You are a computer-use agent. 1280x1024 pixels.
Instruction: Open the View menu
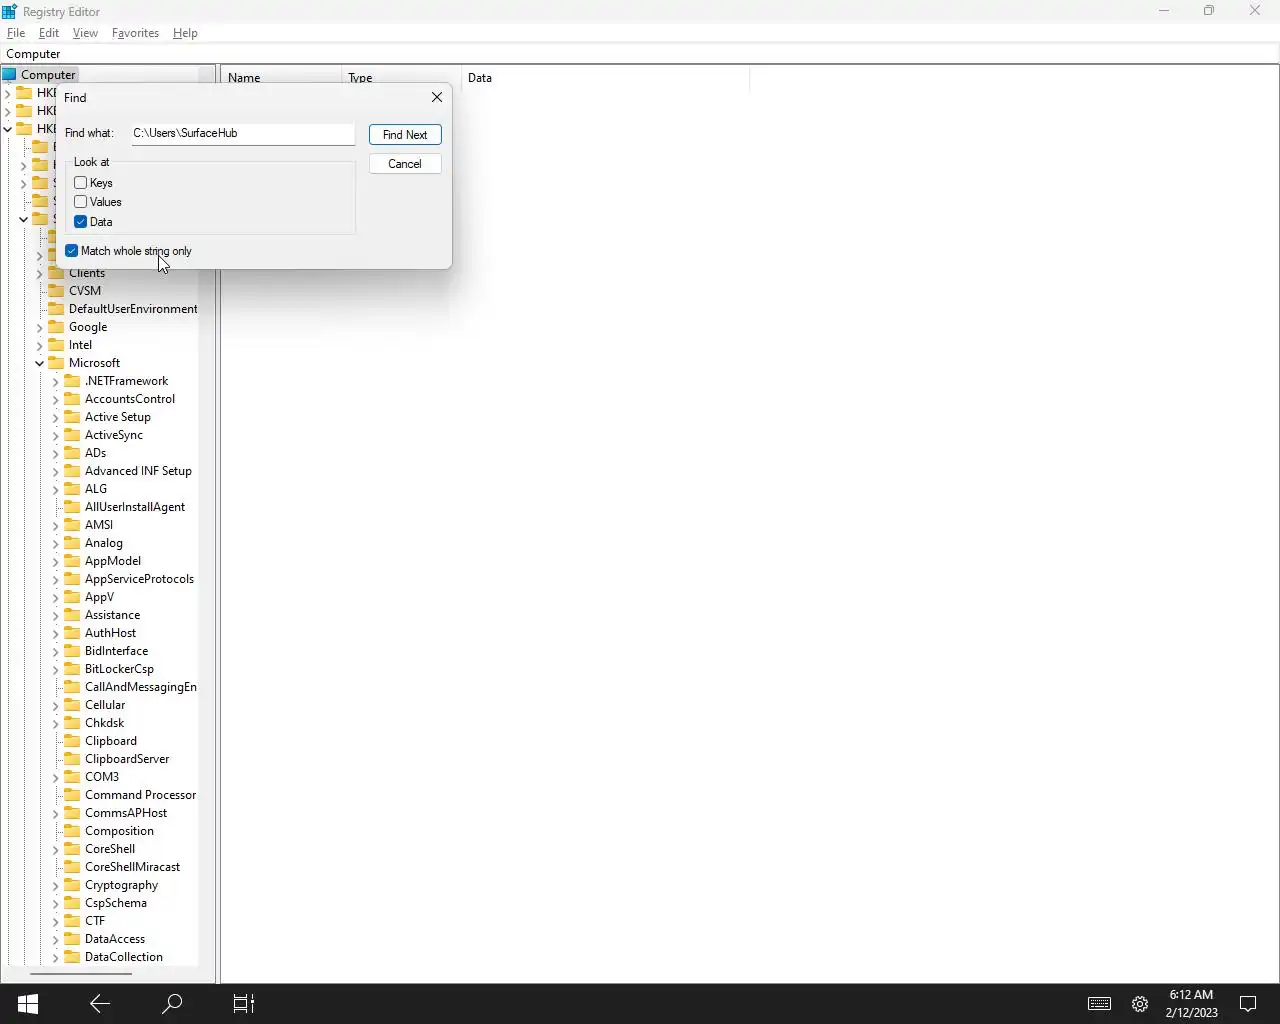(x=85, y=33)
